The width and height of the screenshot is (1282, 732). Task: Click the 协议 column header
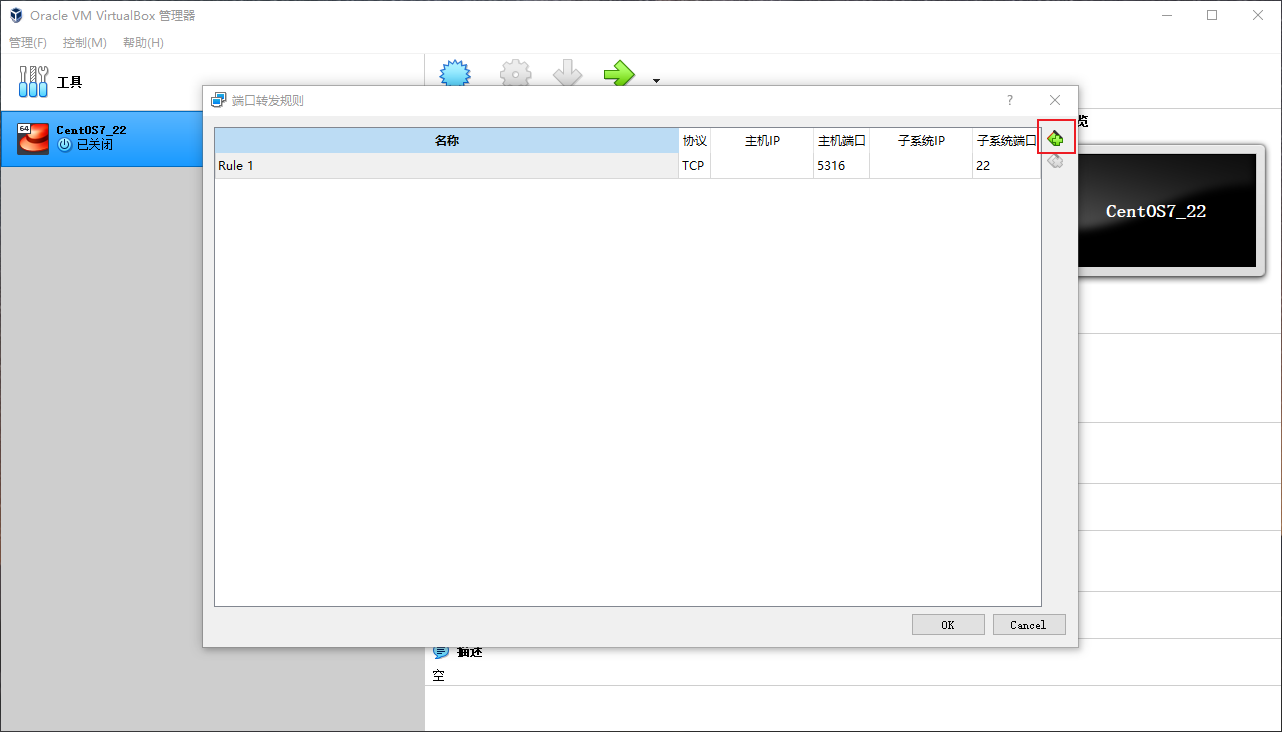[695, 141]
